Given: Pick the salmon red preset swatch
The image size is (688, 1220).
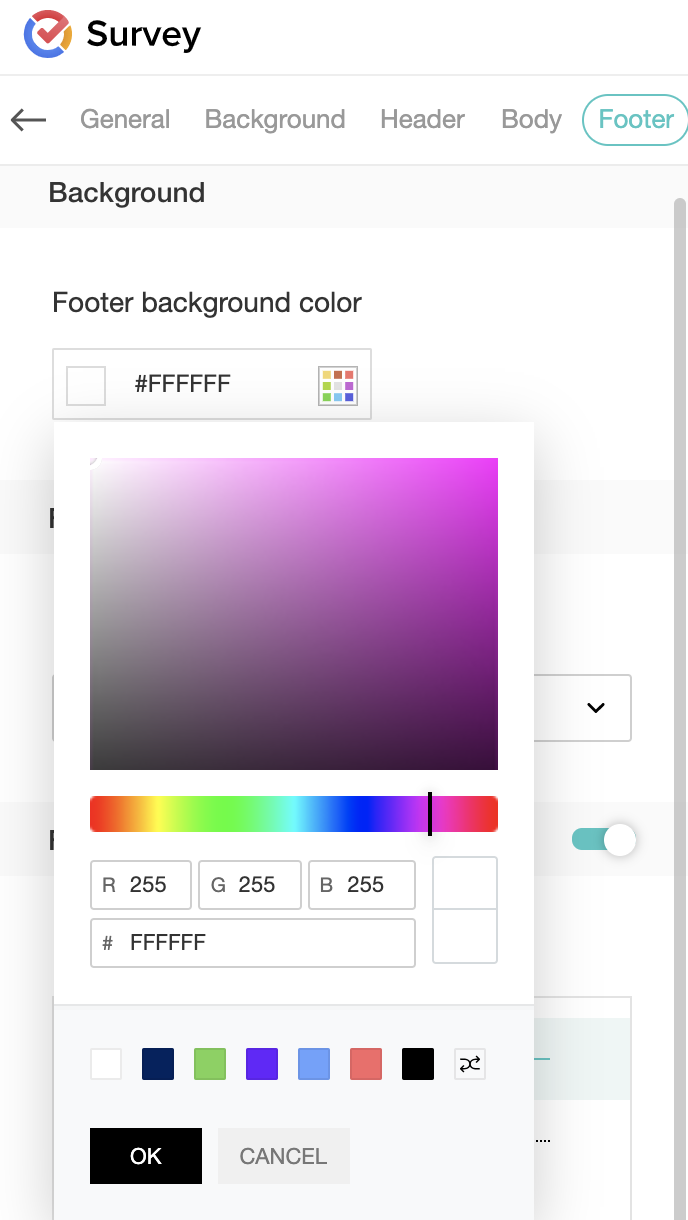Looking at the screenshot, I should tap(366, 1064).
